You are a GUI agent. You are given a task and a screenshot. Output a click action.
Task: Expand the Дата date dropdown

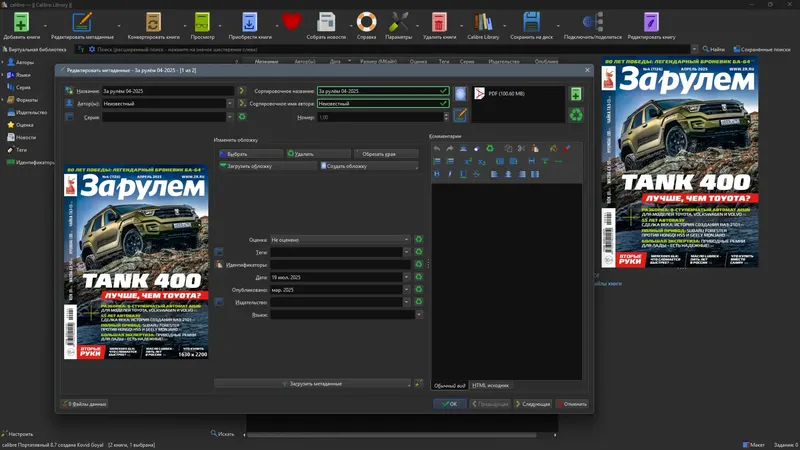click(406, 277)
